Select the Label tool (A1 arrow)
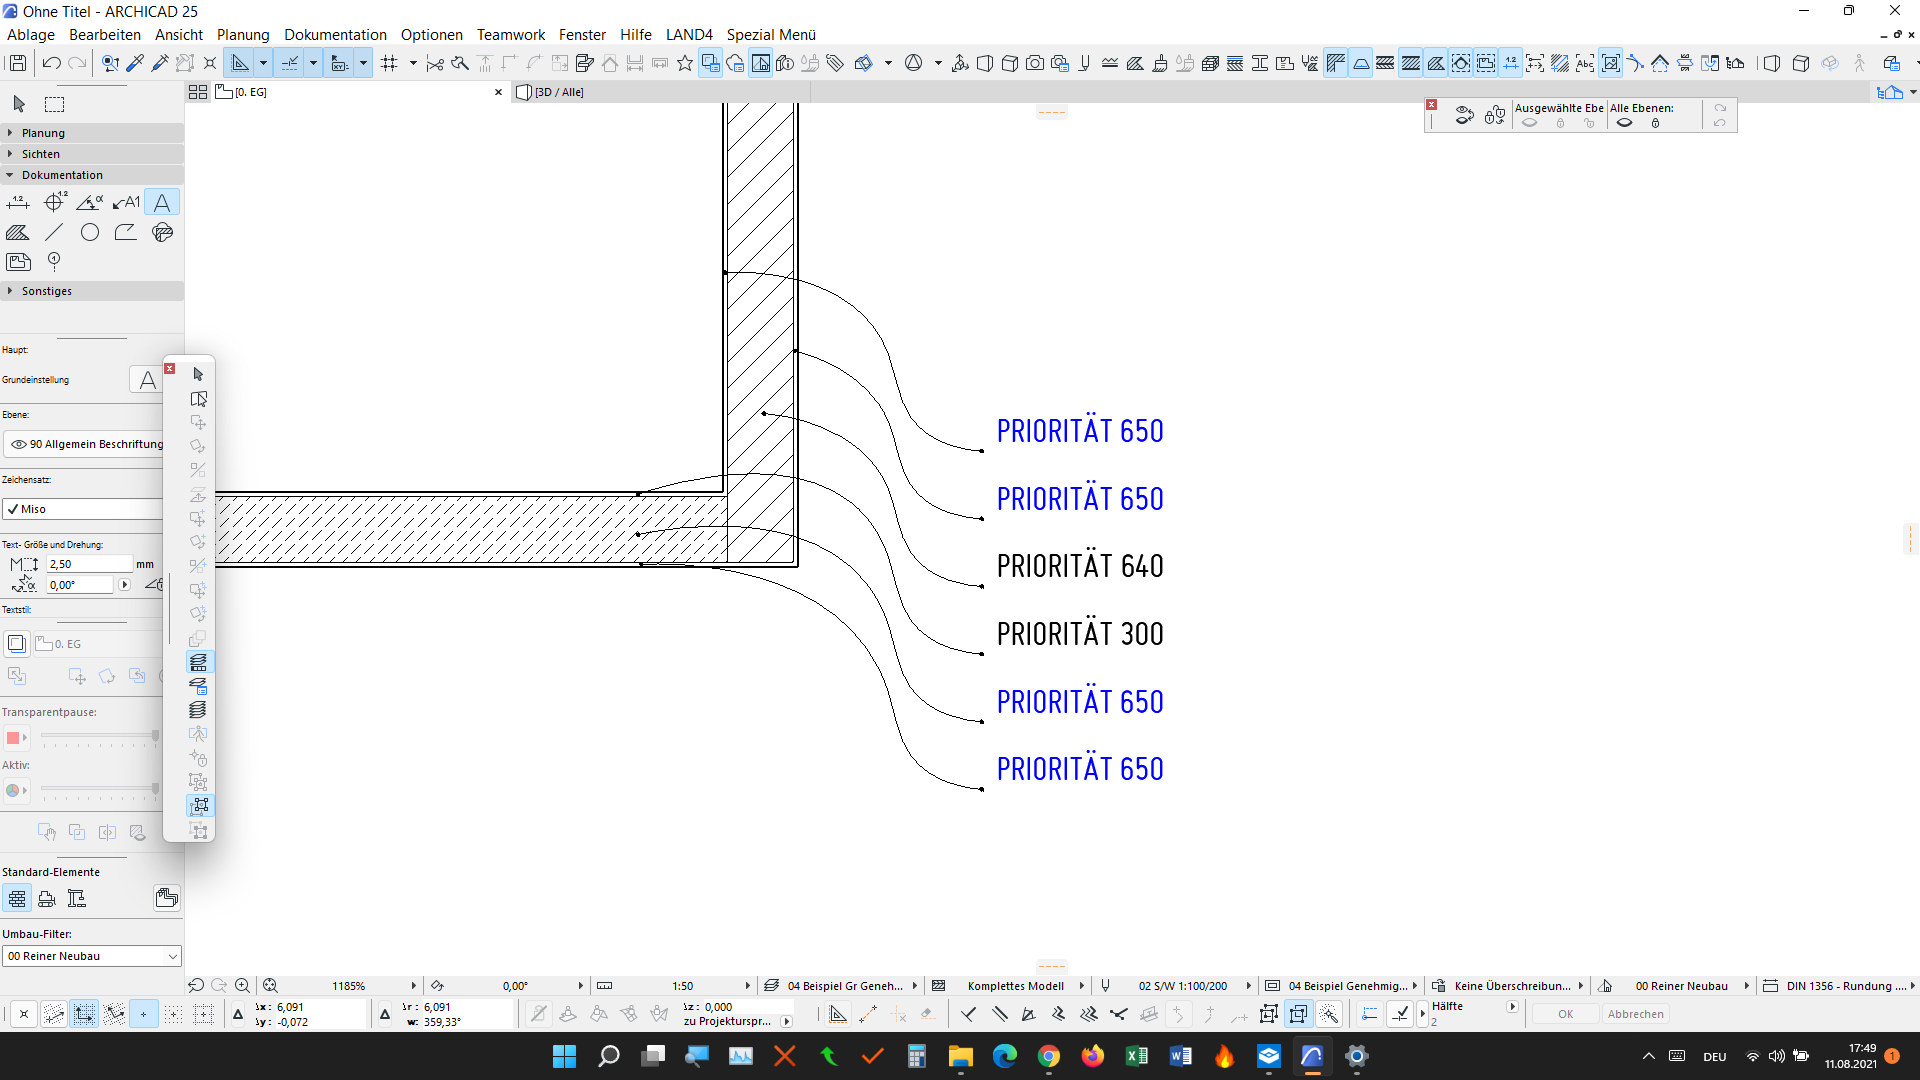Viewport: 1920px width, 1080px height. 126,203
